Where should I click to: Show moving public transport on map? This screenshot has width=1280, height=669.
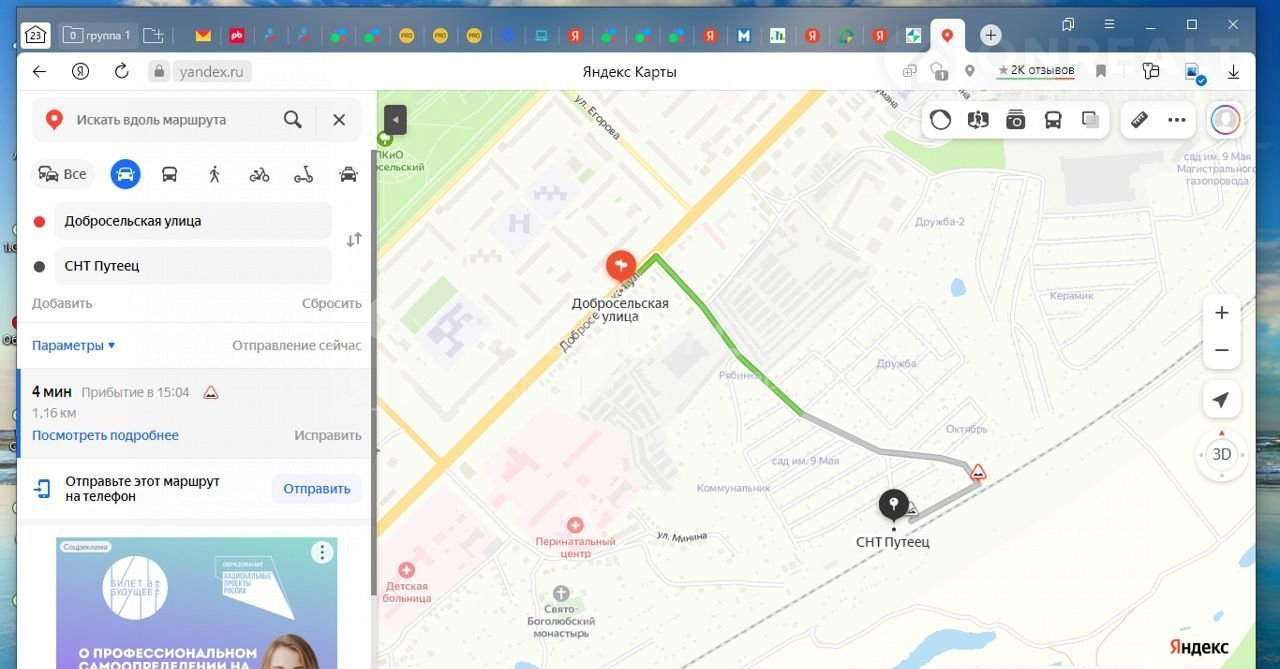(x=1053, y=120)
